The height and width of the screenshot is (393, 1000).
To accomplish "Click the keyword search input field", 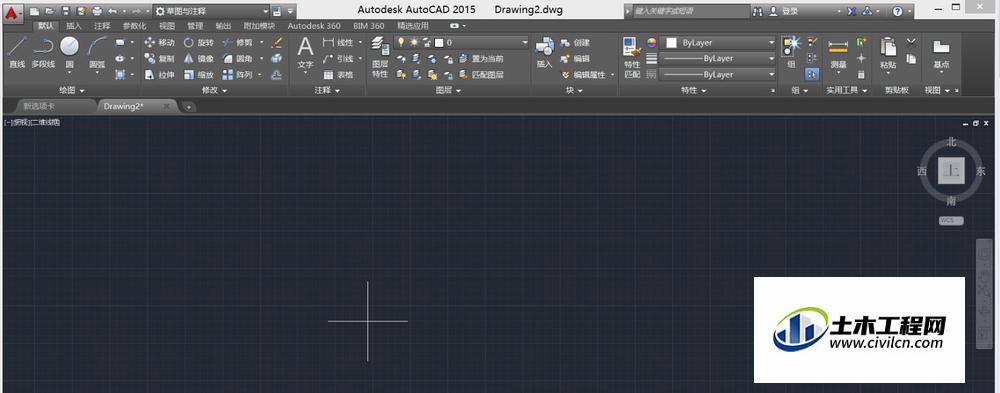I will 691,11.
